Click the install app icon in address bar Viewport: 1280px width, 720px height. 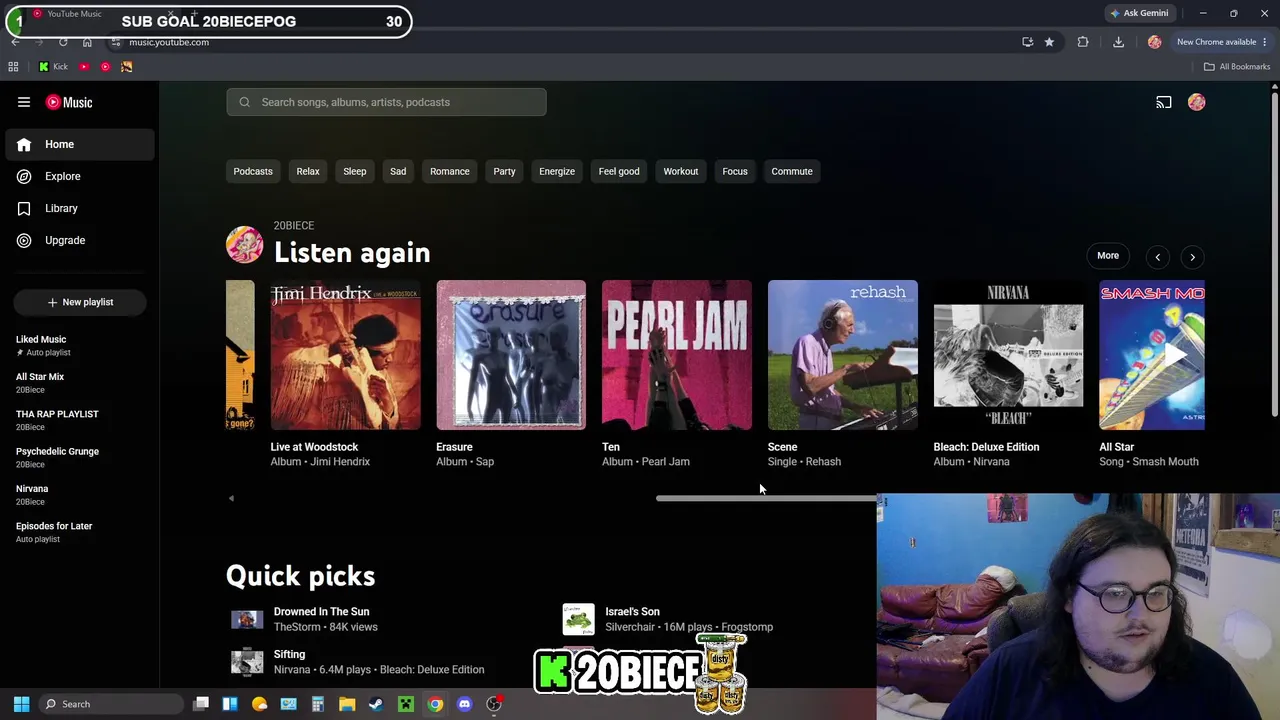tap(1027, 42)
